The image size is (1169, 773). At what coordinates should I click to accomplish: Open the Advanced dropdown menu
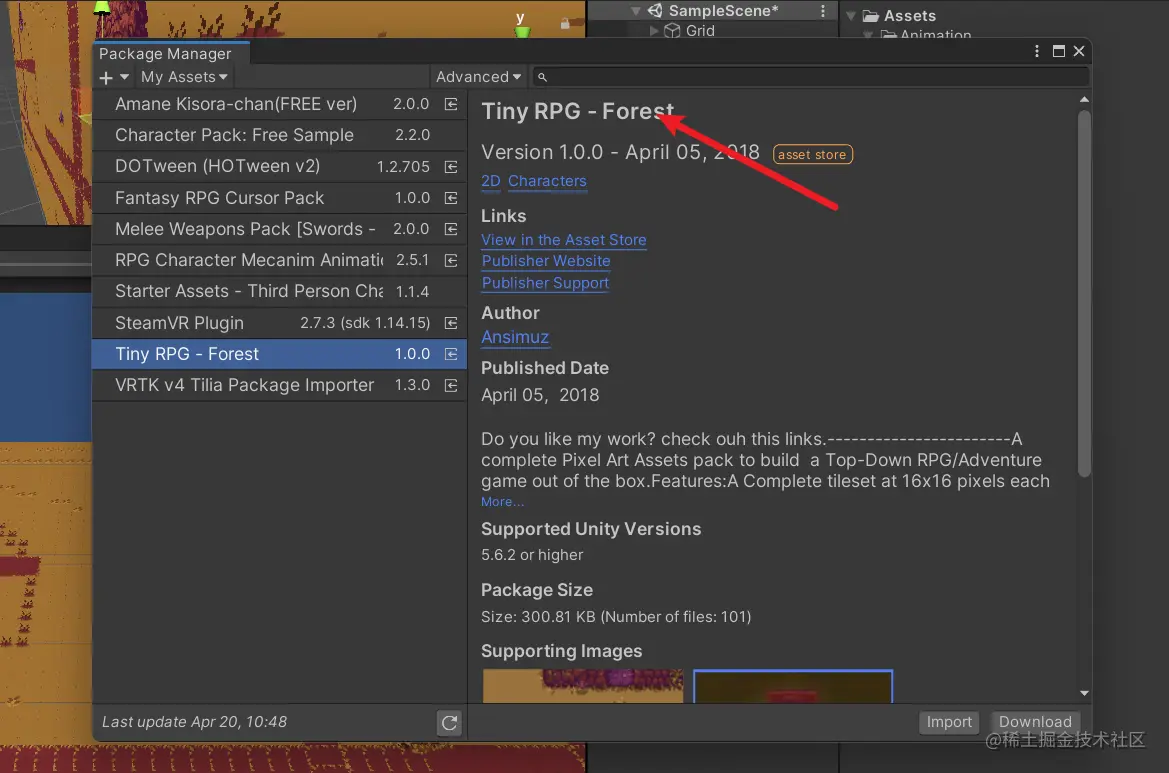click(x=478, y=77)
